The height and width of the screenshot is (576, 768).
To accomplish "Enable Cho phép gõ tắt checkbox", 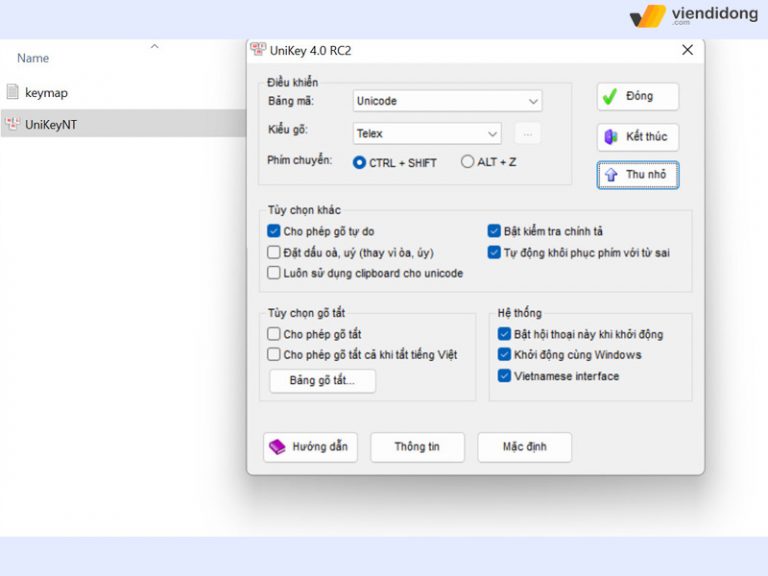I will coord(274,334).
